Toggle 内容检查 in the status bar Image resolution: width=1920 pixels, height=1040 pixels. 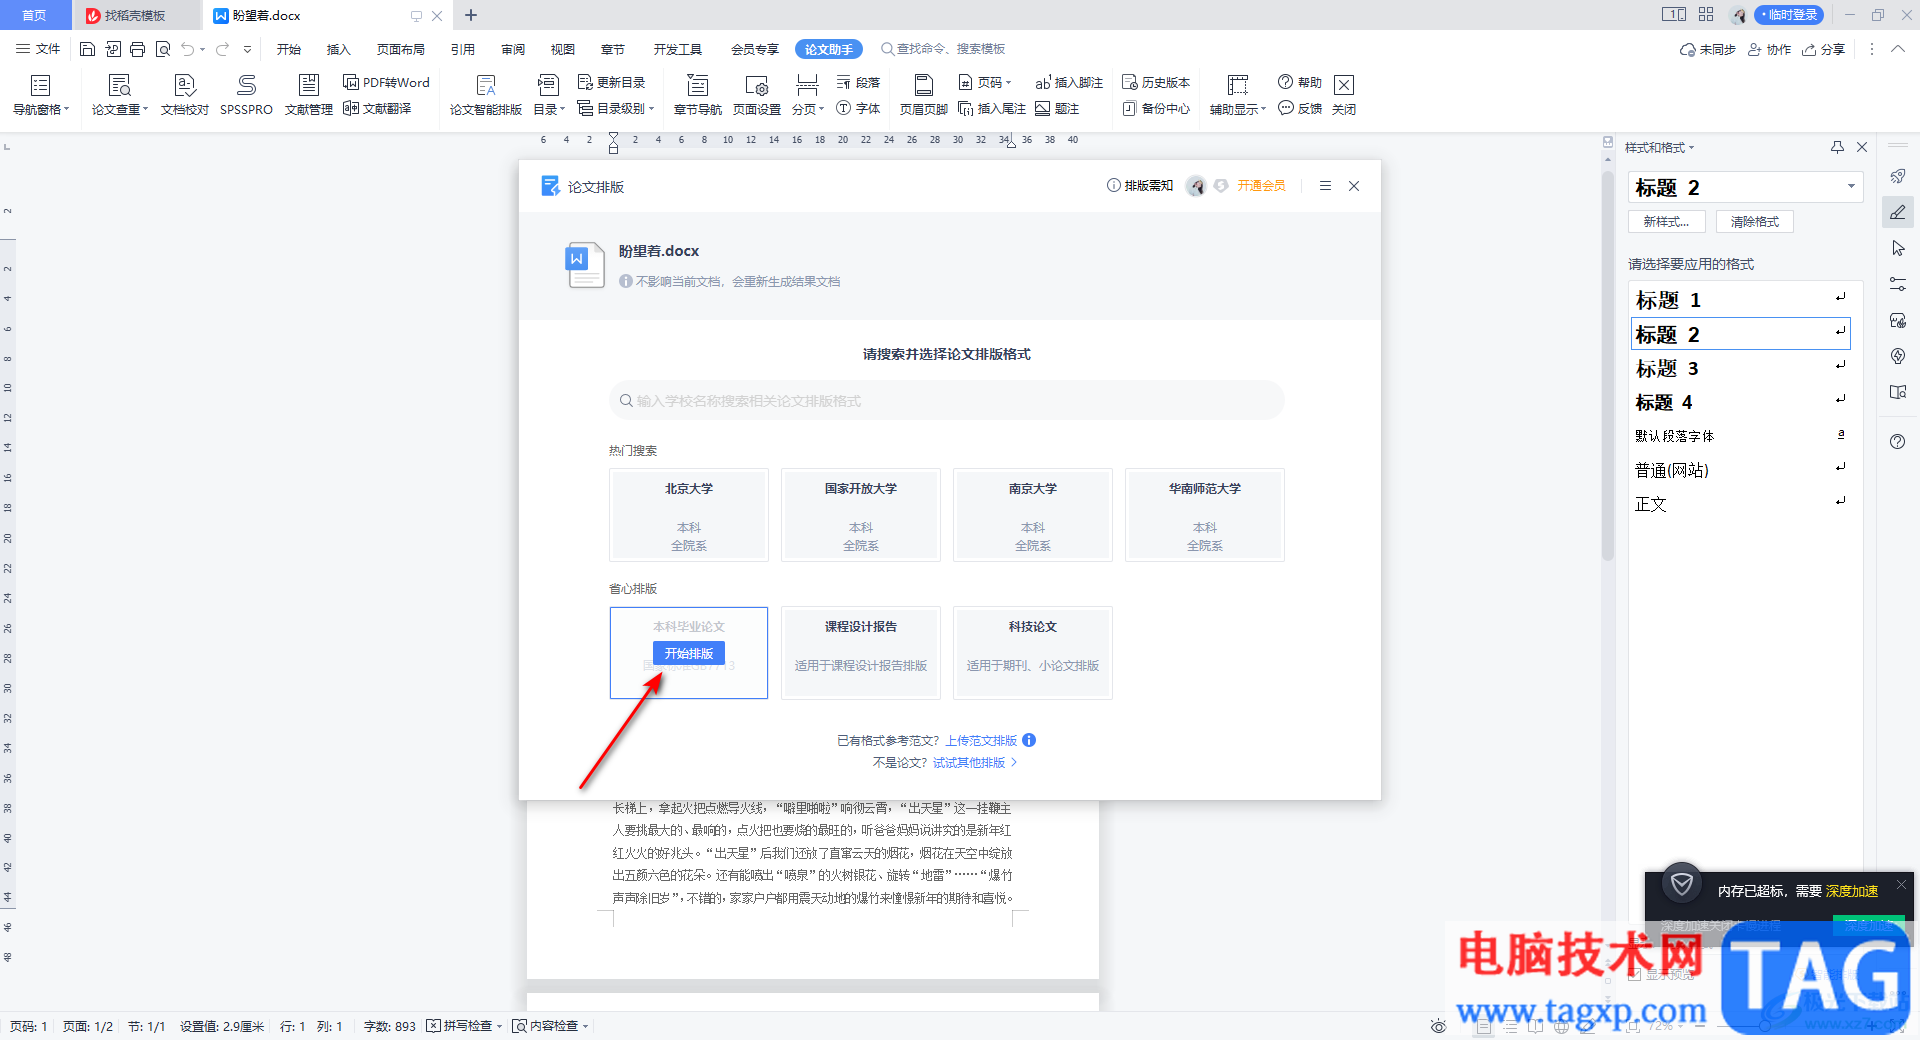[x=550, y=1026]
